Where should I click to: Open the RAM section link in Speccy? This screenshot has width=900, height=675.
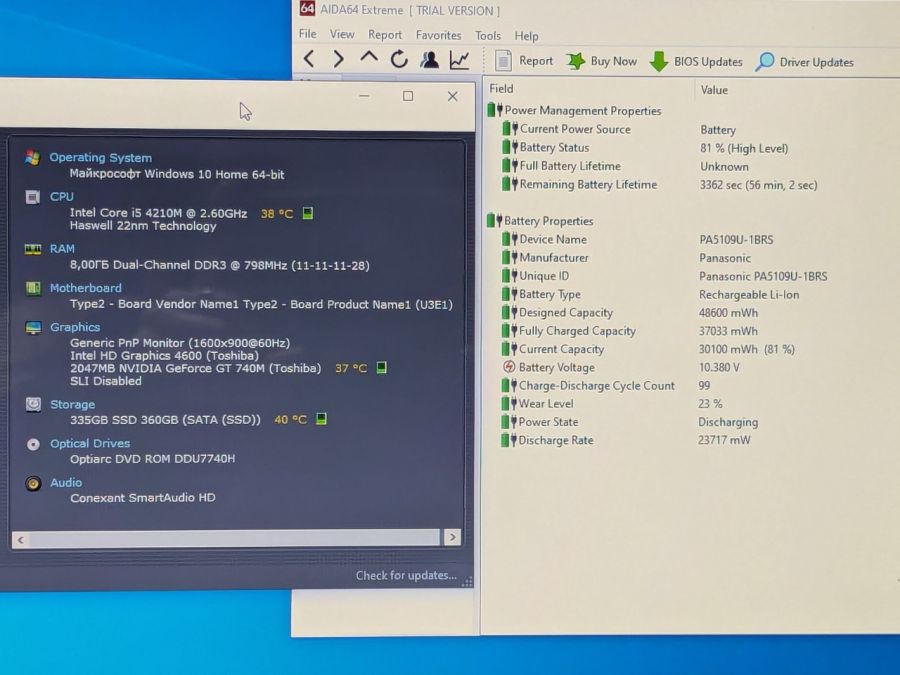62,249
